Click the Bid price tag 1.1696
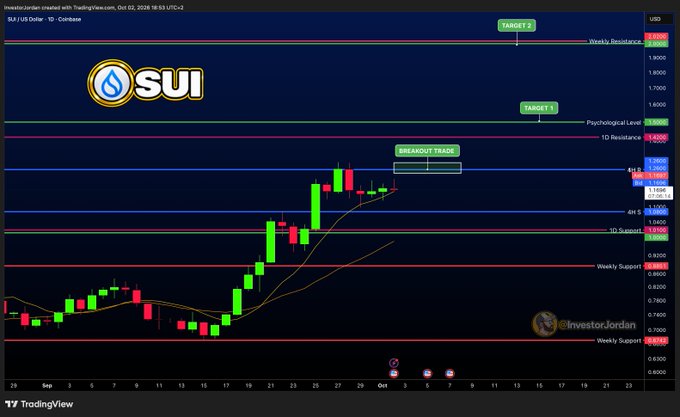 [x=651, y=183]
